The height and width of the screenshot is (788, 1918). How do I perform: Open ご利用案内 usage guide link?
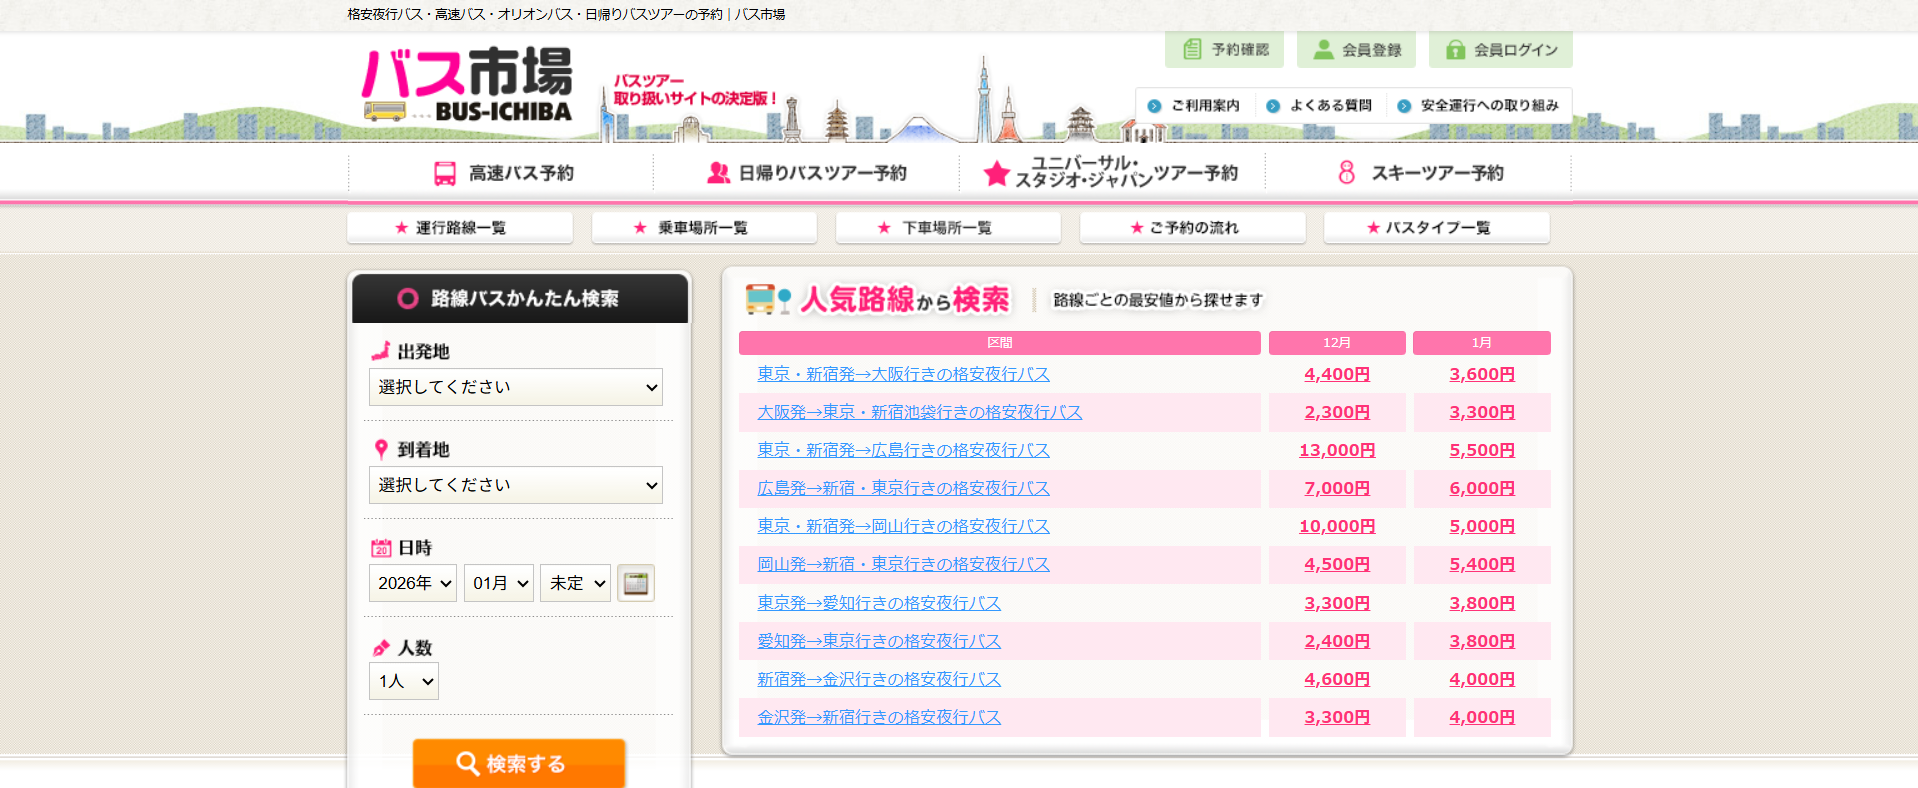(1194, 106)
